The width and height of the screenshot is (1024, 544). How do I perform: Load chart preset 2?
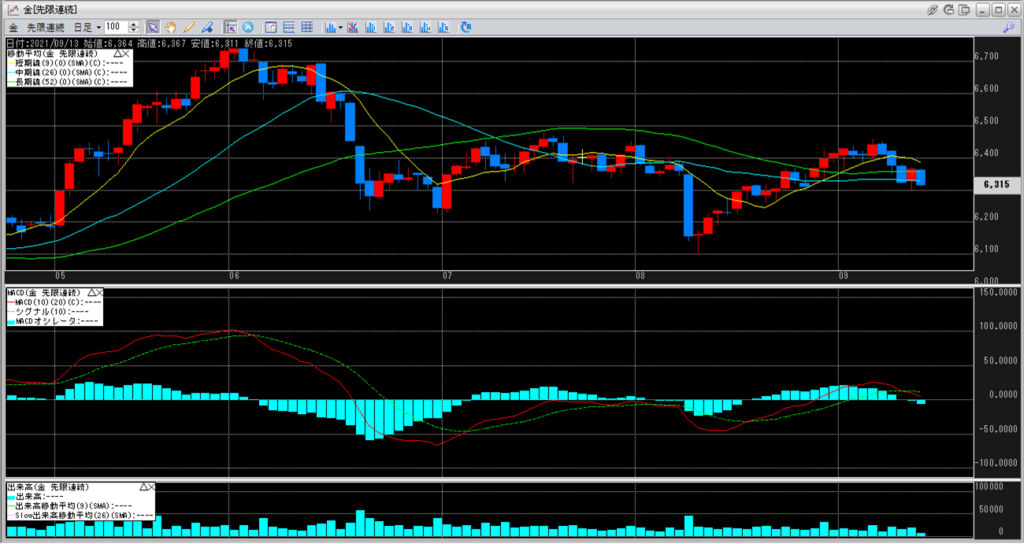pyautogui.click(x=389, y=27)
